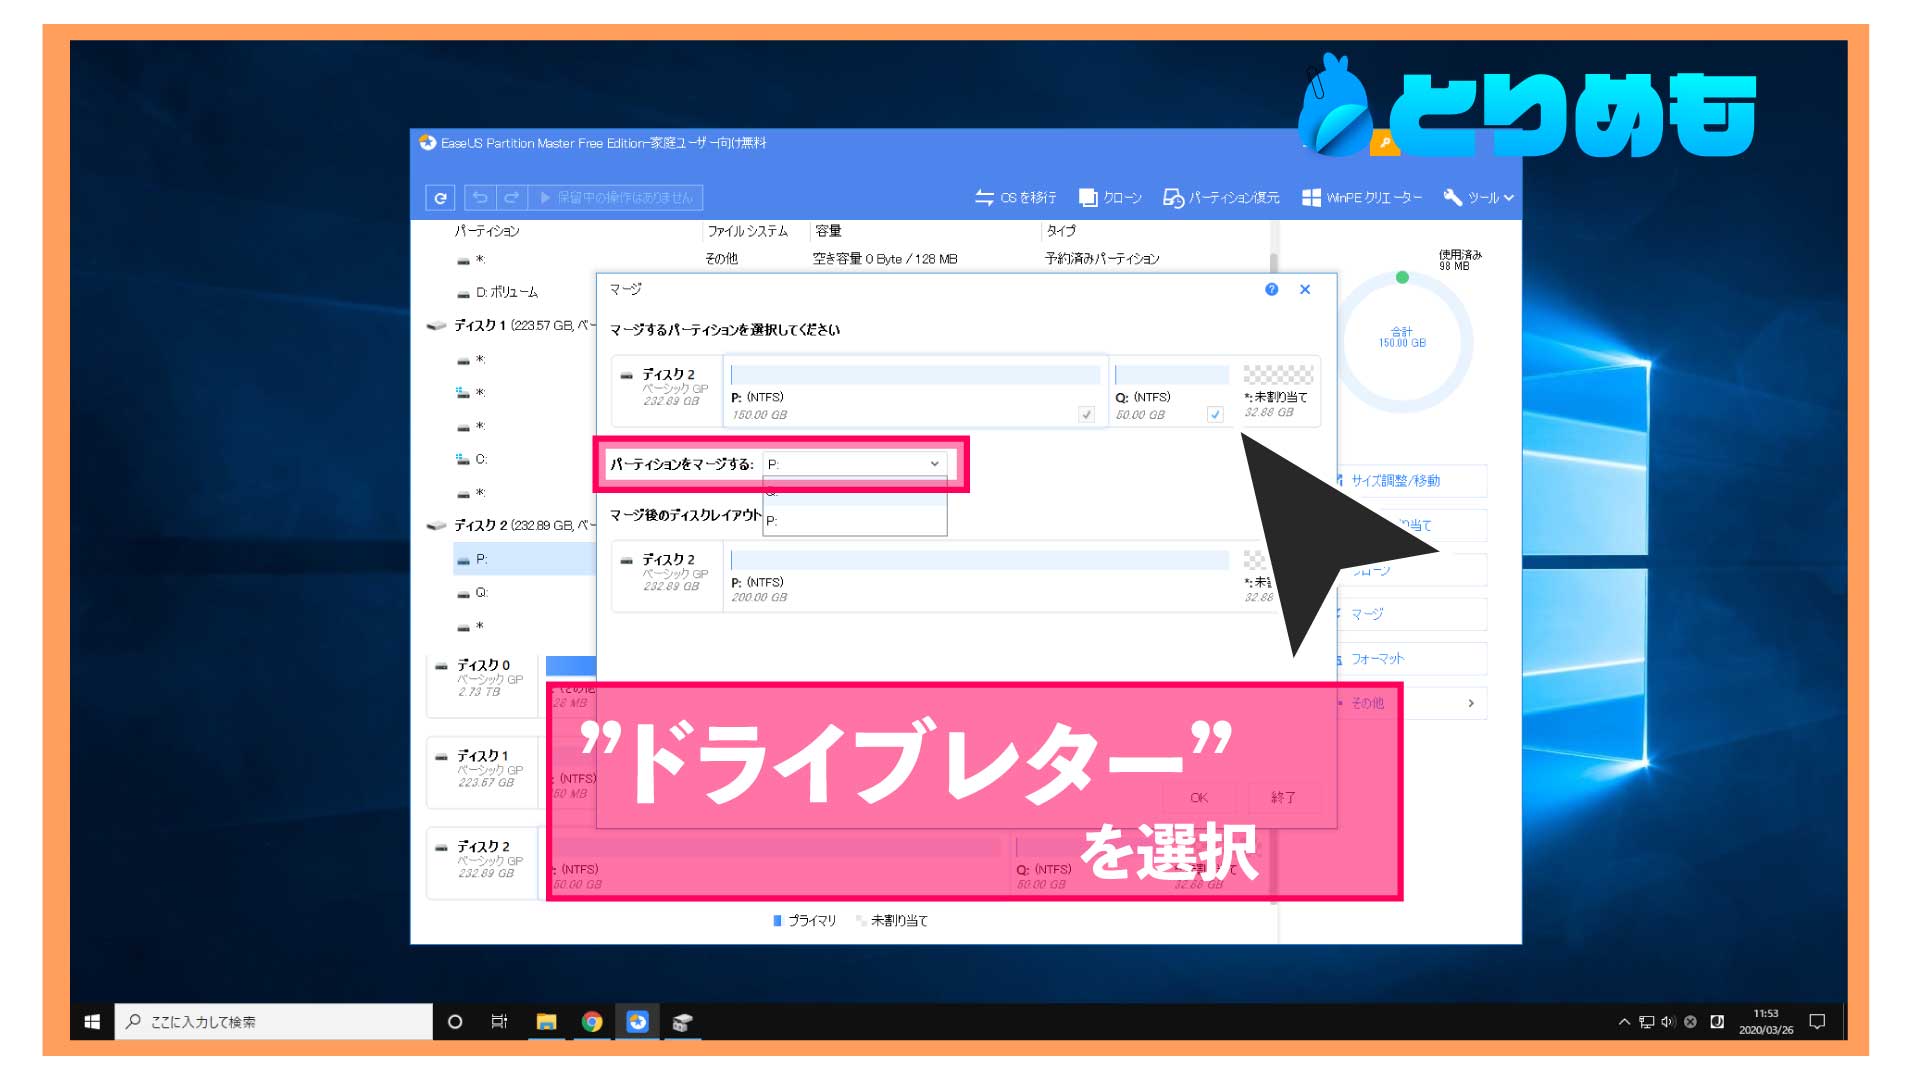Click the プライマリ blue legend swatch
This screenshot has height=1080, width=1920.
coord(777,921)
